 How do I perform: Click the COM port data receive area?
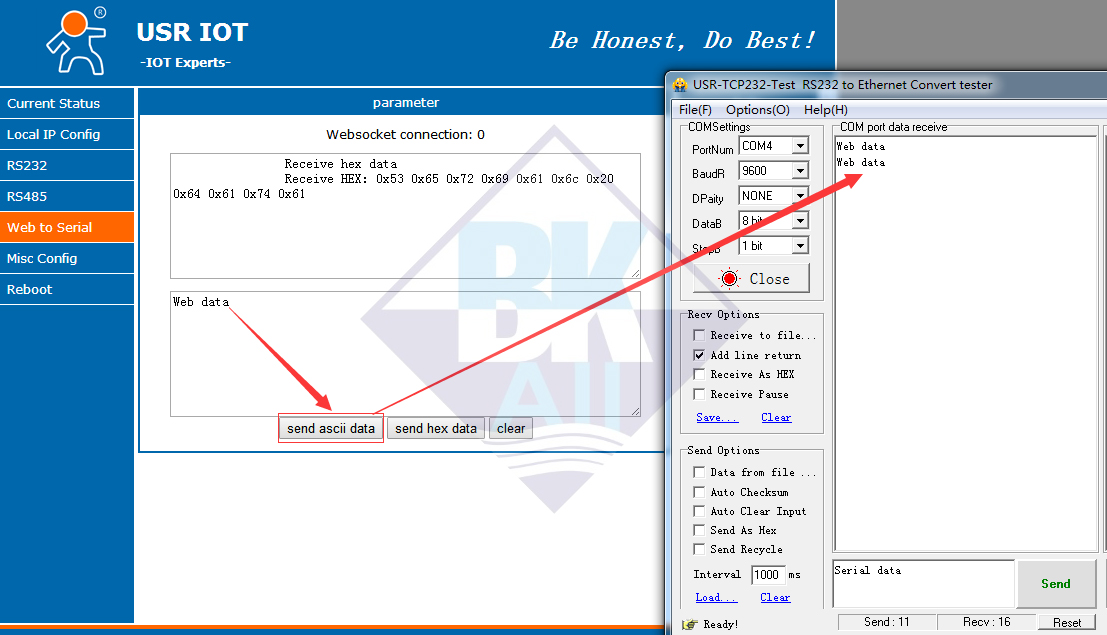pos(966,343)
